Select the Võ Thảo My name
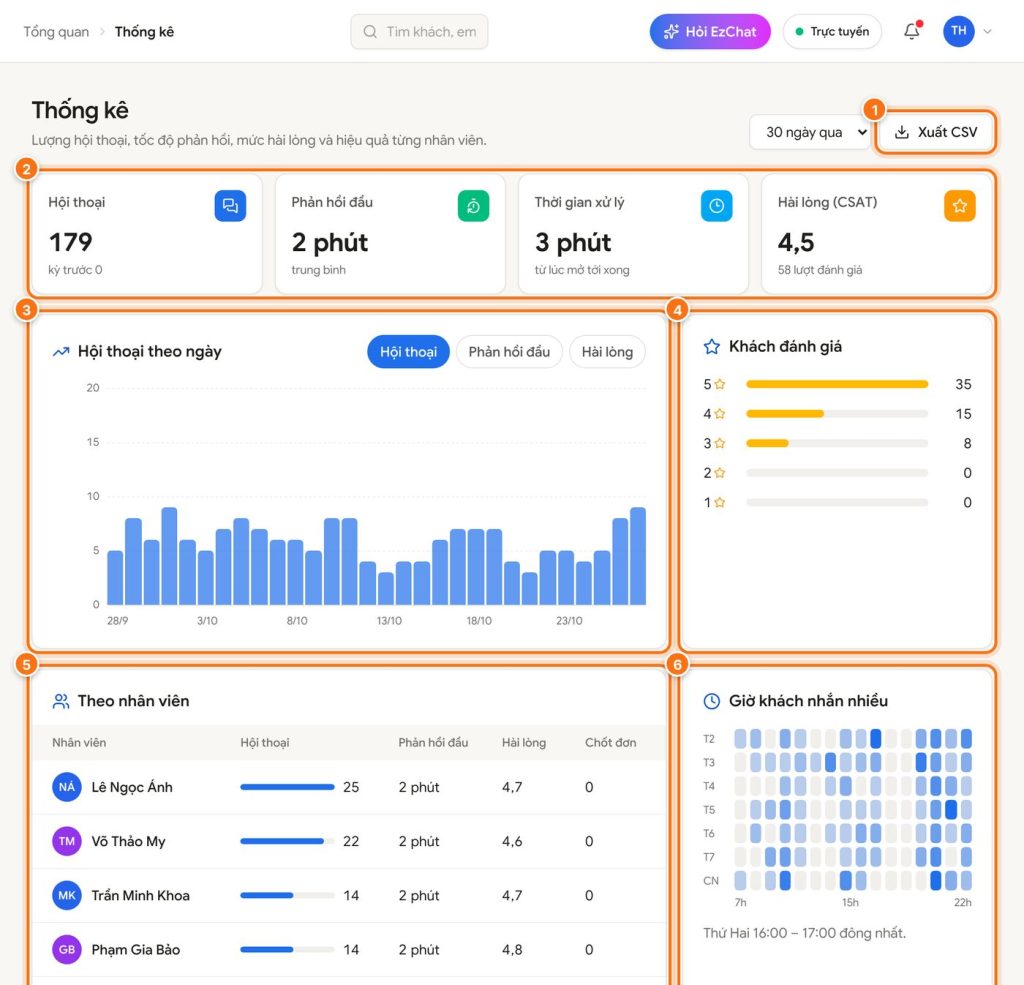Screen dimensions: 1024x985 click(128, 841)
